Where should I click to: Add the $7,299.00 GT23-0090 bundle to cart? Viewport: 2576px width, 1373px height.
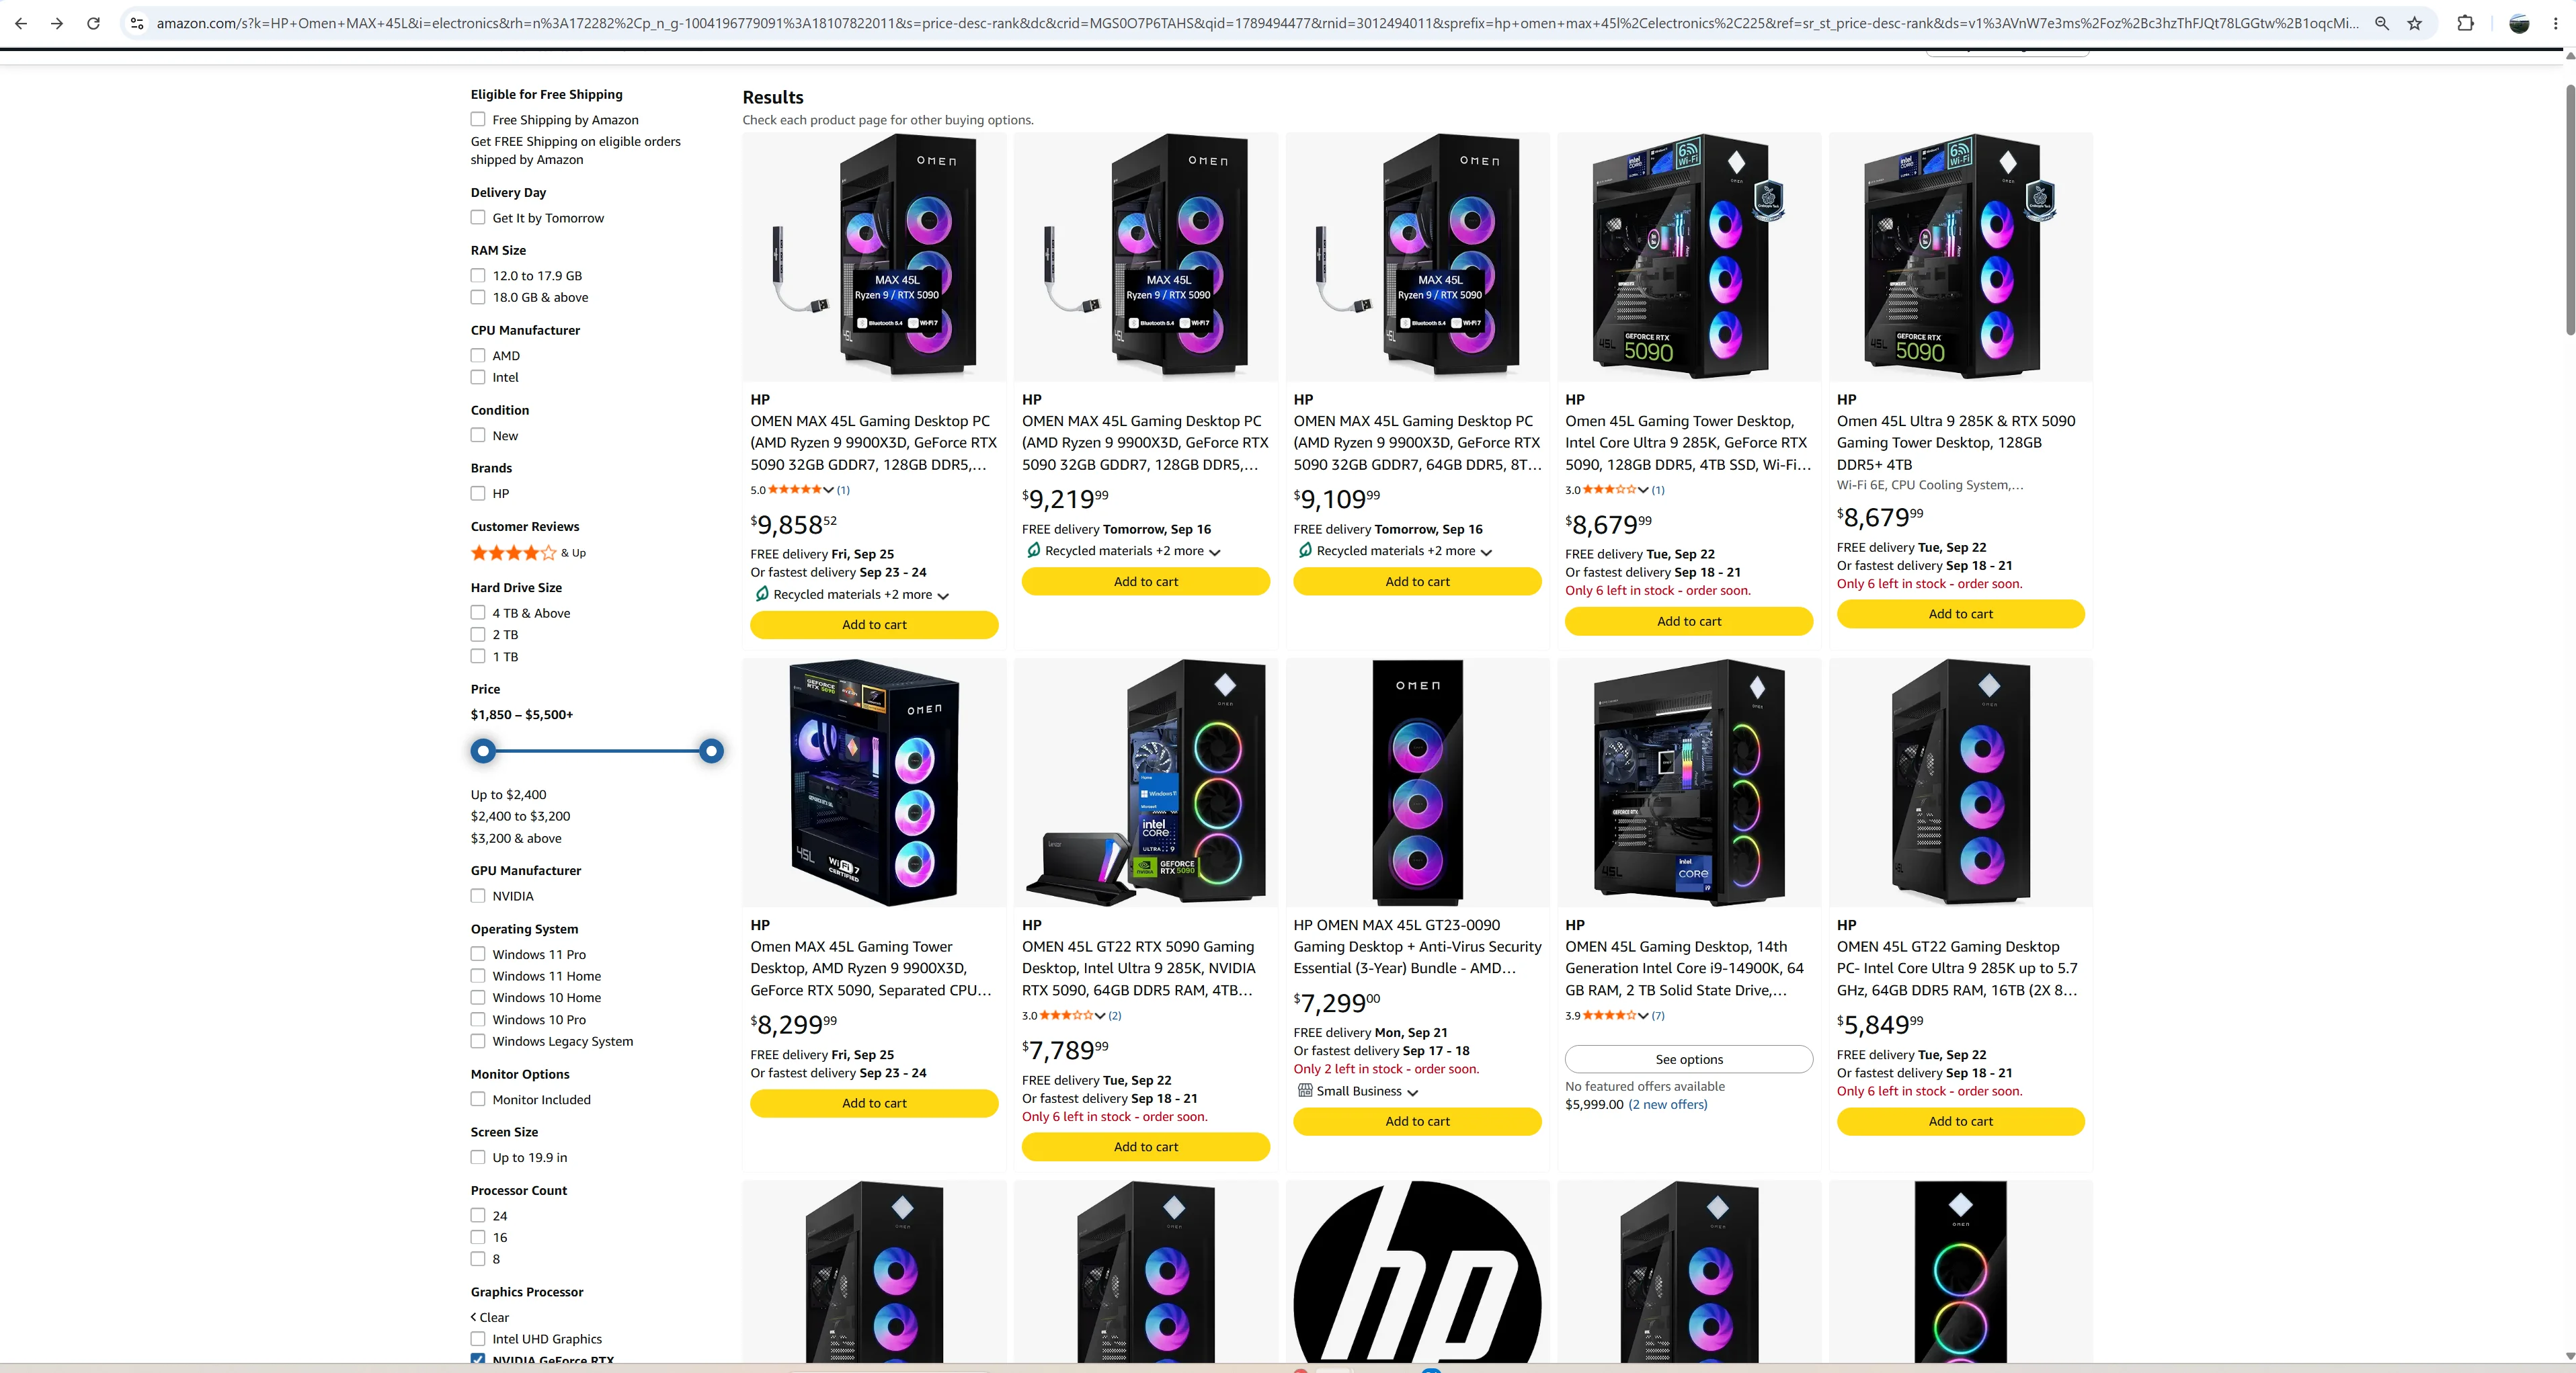point(1417,1122)
